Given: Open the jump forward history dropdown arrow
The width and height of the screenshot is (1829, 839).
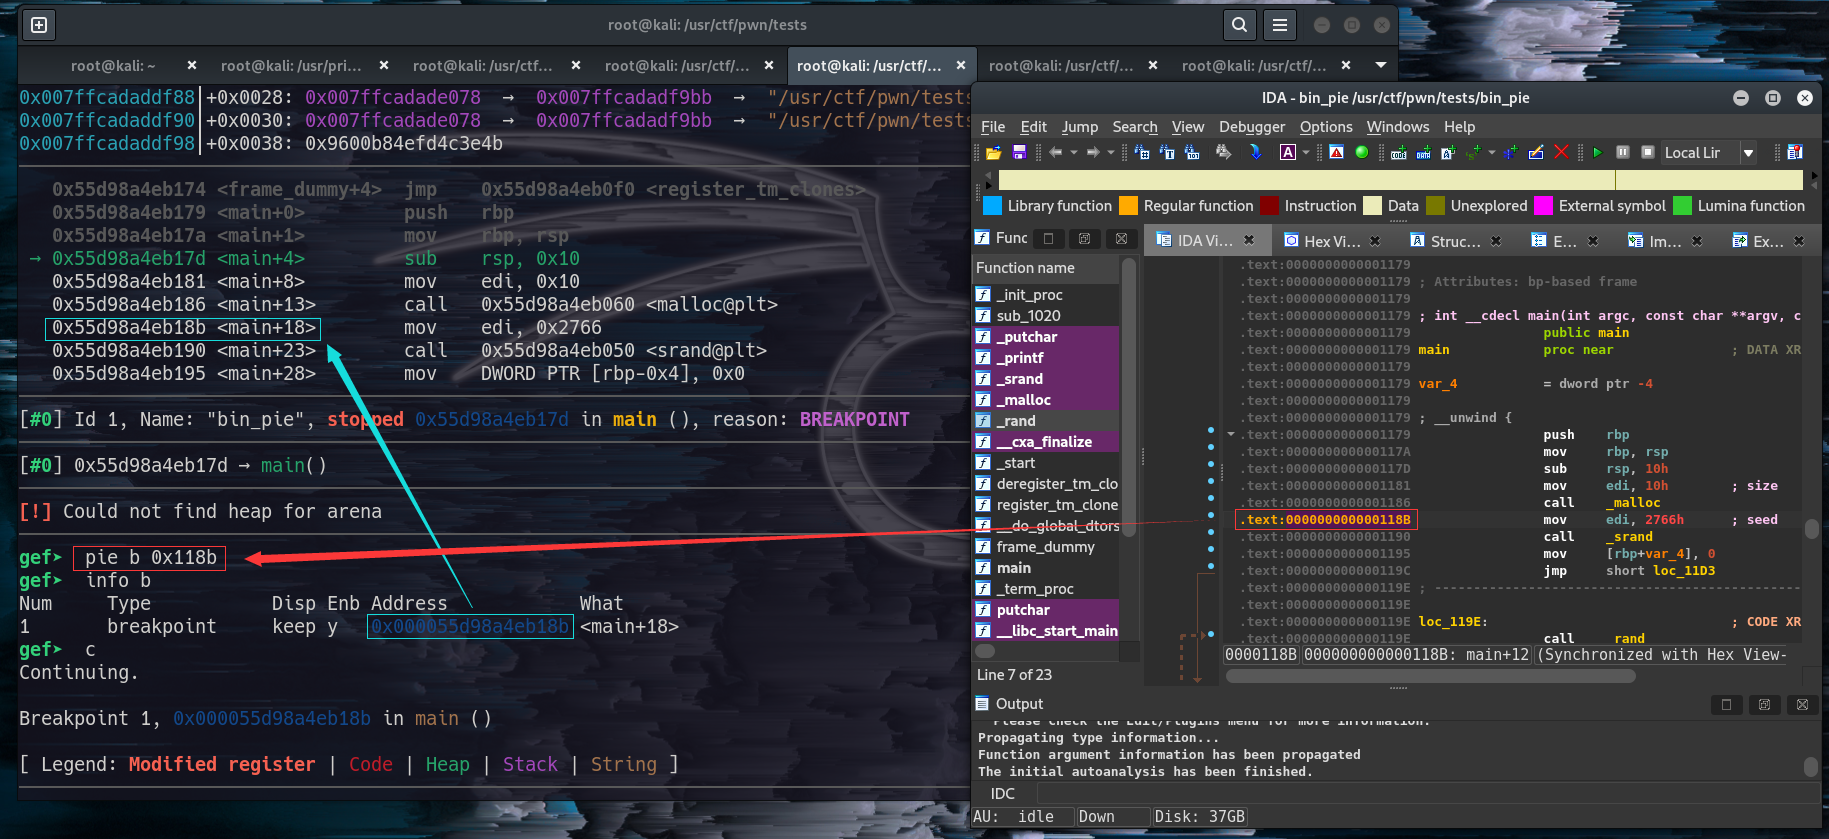Looking at the screenshot, I should (x=1111, y=152).
